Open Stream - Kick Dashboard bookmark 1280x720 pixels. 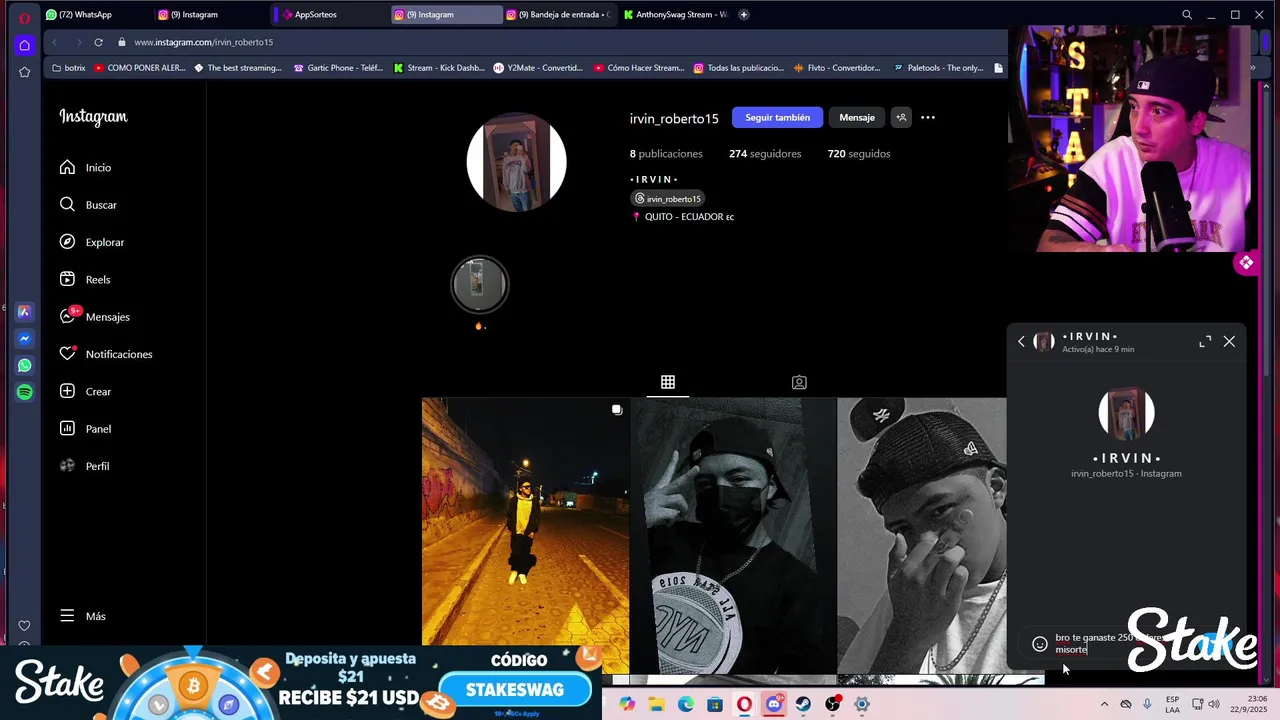point(439,68)
